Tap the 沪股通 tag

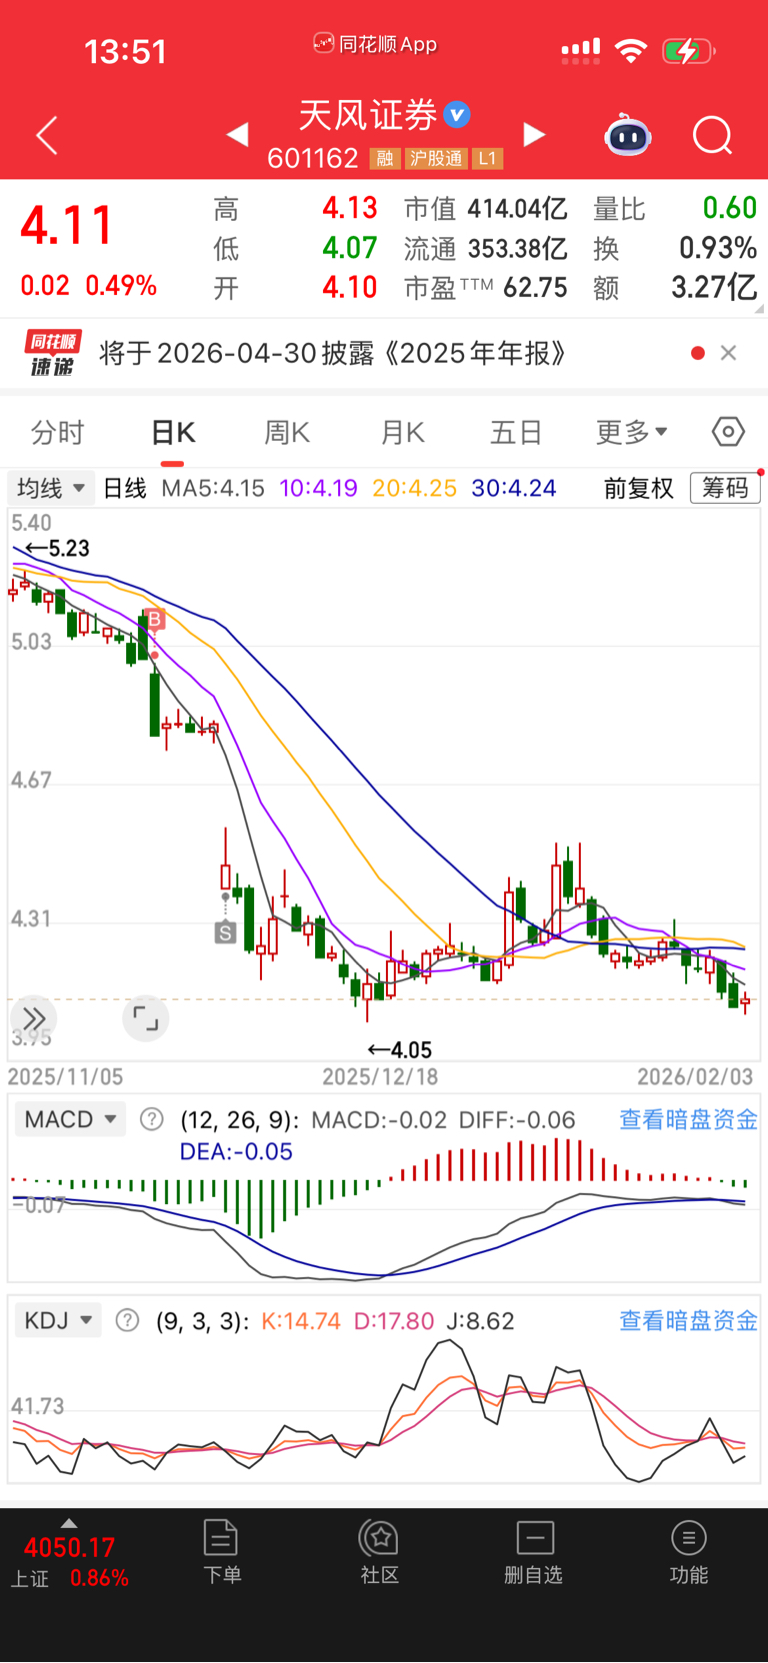(436, 158)
